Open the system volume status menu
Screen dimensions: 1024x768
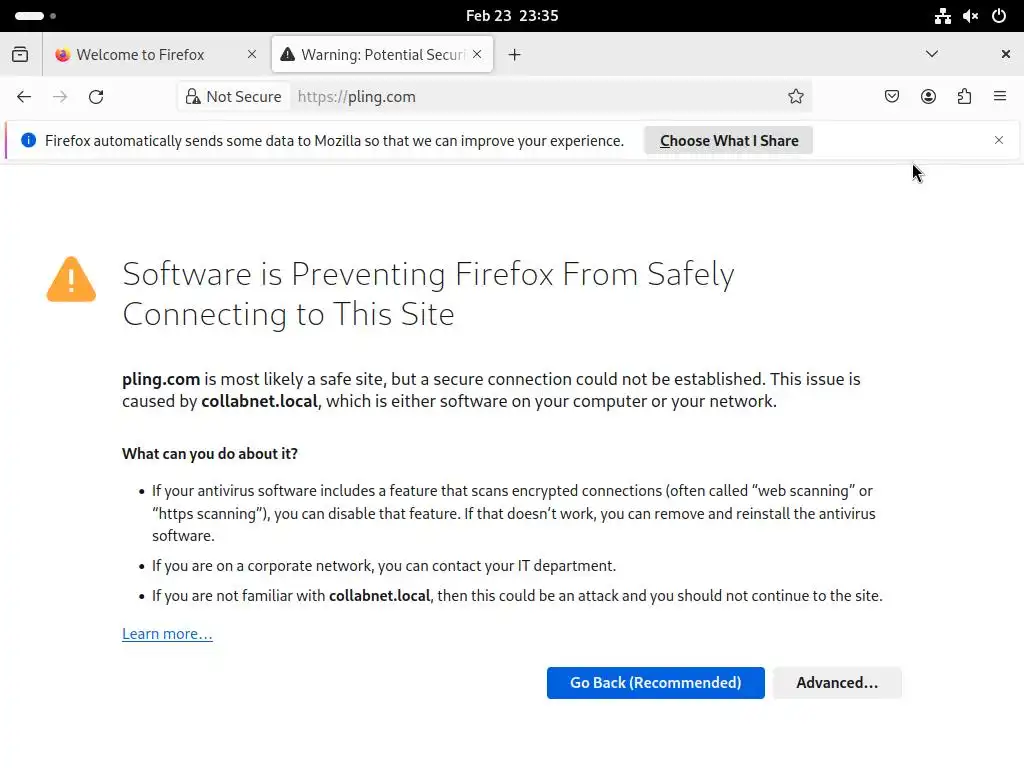[970, 16]
